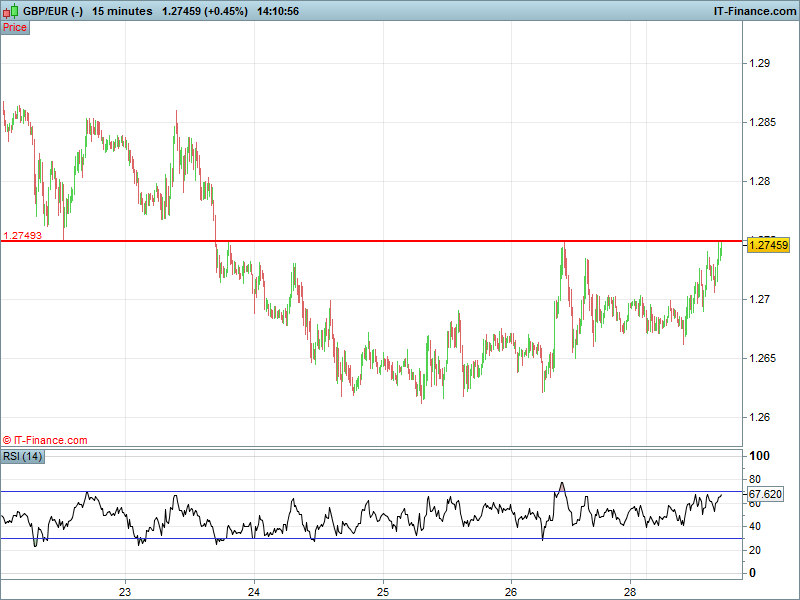Viewport: 800px width, 600px height.
Task: Click date 23 on the time axis
Action: tap(125, 590)
